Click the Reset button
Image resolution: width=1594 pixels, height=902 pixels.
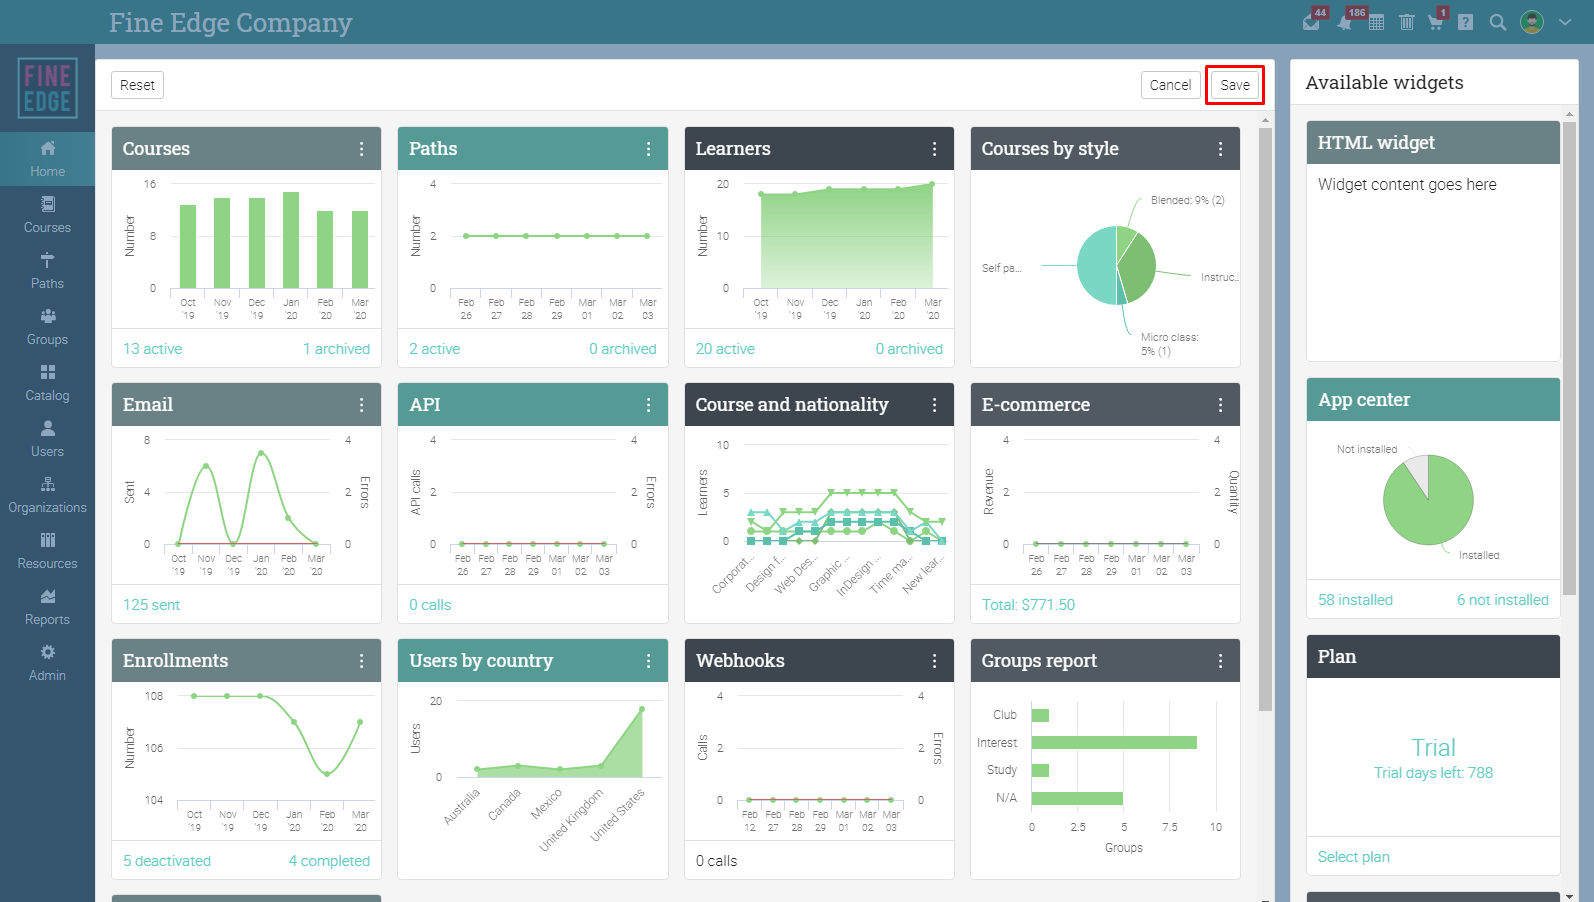coord(137,85)
